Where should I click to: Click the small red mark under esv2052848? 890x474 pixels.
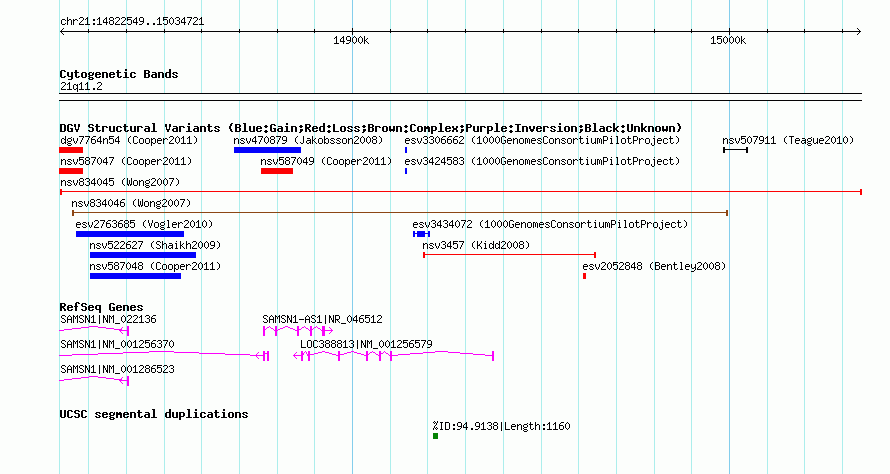(x=585, y=276)
